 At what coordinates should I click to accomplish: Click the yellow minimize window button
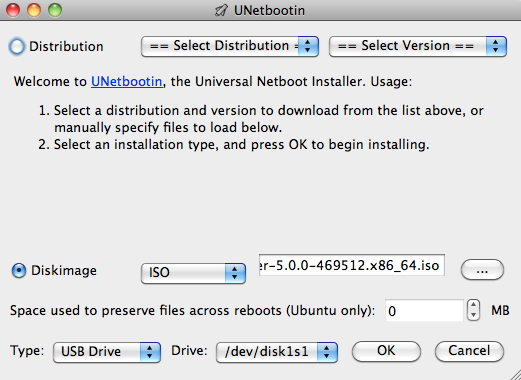tap(34, 10)
